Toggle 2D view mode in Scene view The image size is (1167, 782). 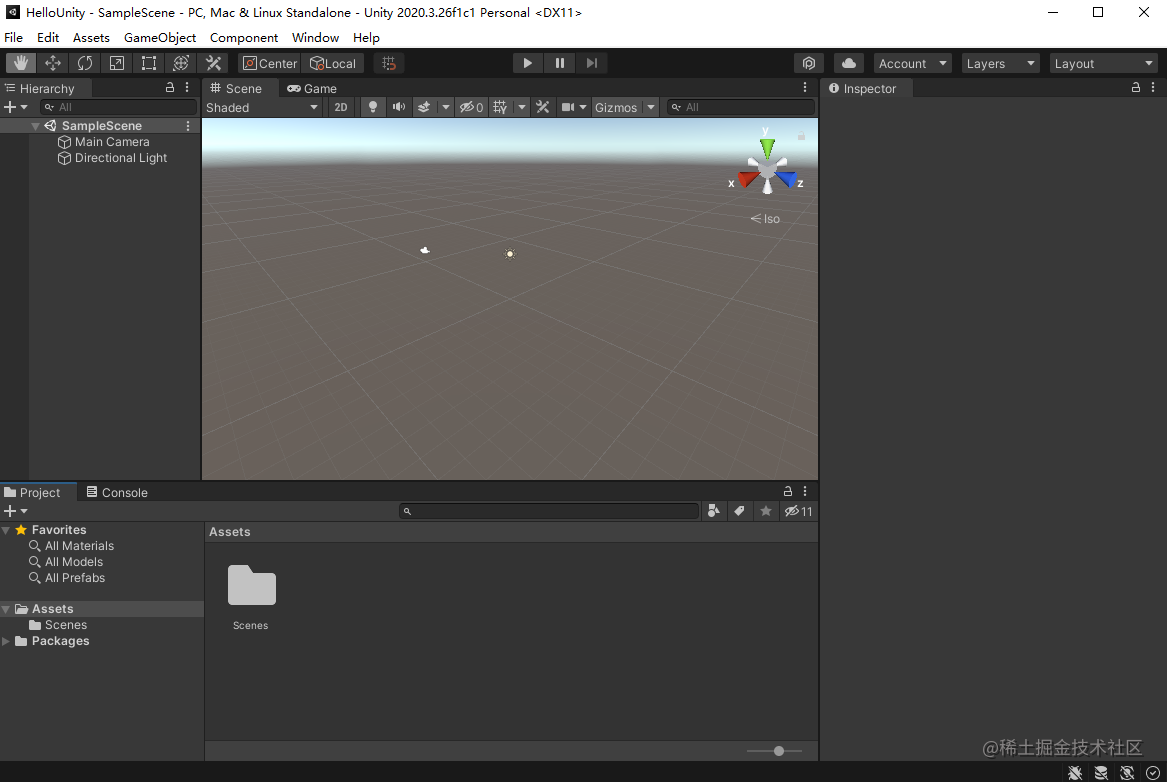[x=341, y=107]
